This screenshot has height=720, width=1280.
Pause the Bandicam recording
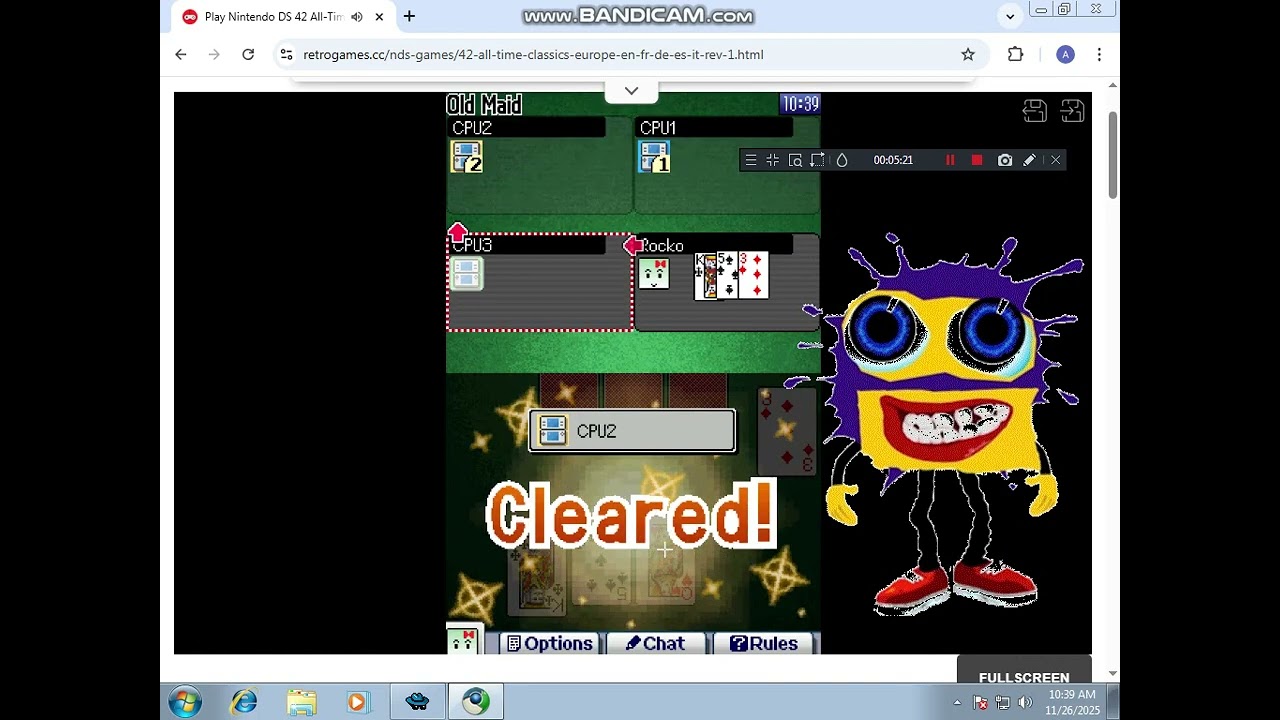950,160
